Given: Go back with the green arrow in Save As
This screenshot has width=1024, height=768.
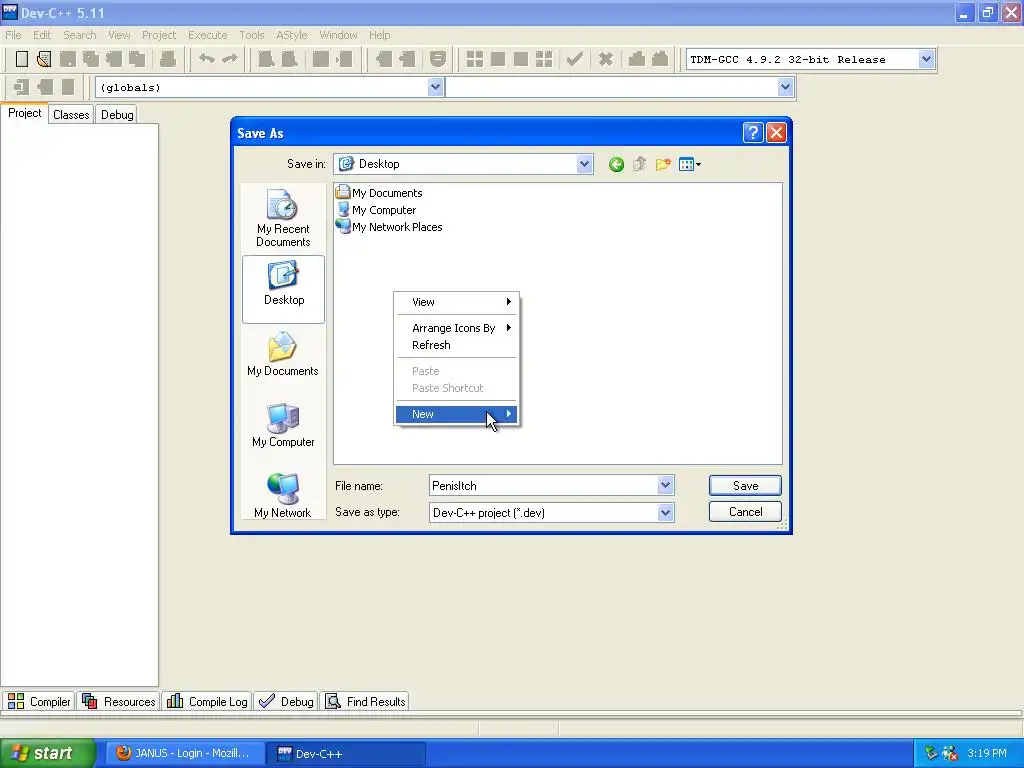Looking at the screenshot, I should point(616,165).
